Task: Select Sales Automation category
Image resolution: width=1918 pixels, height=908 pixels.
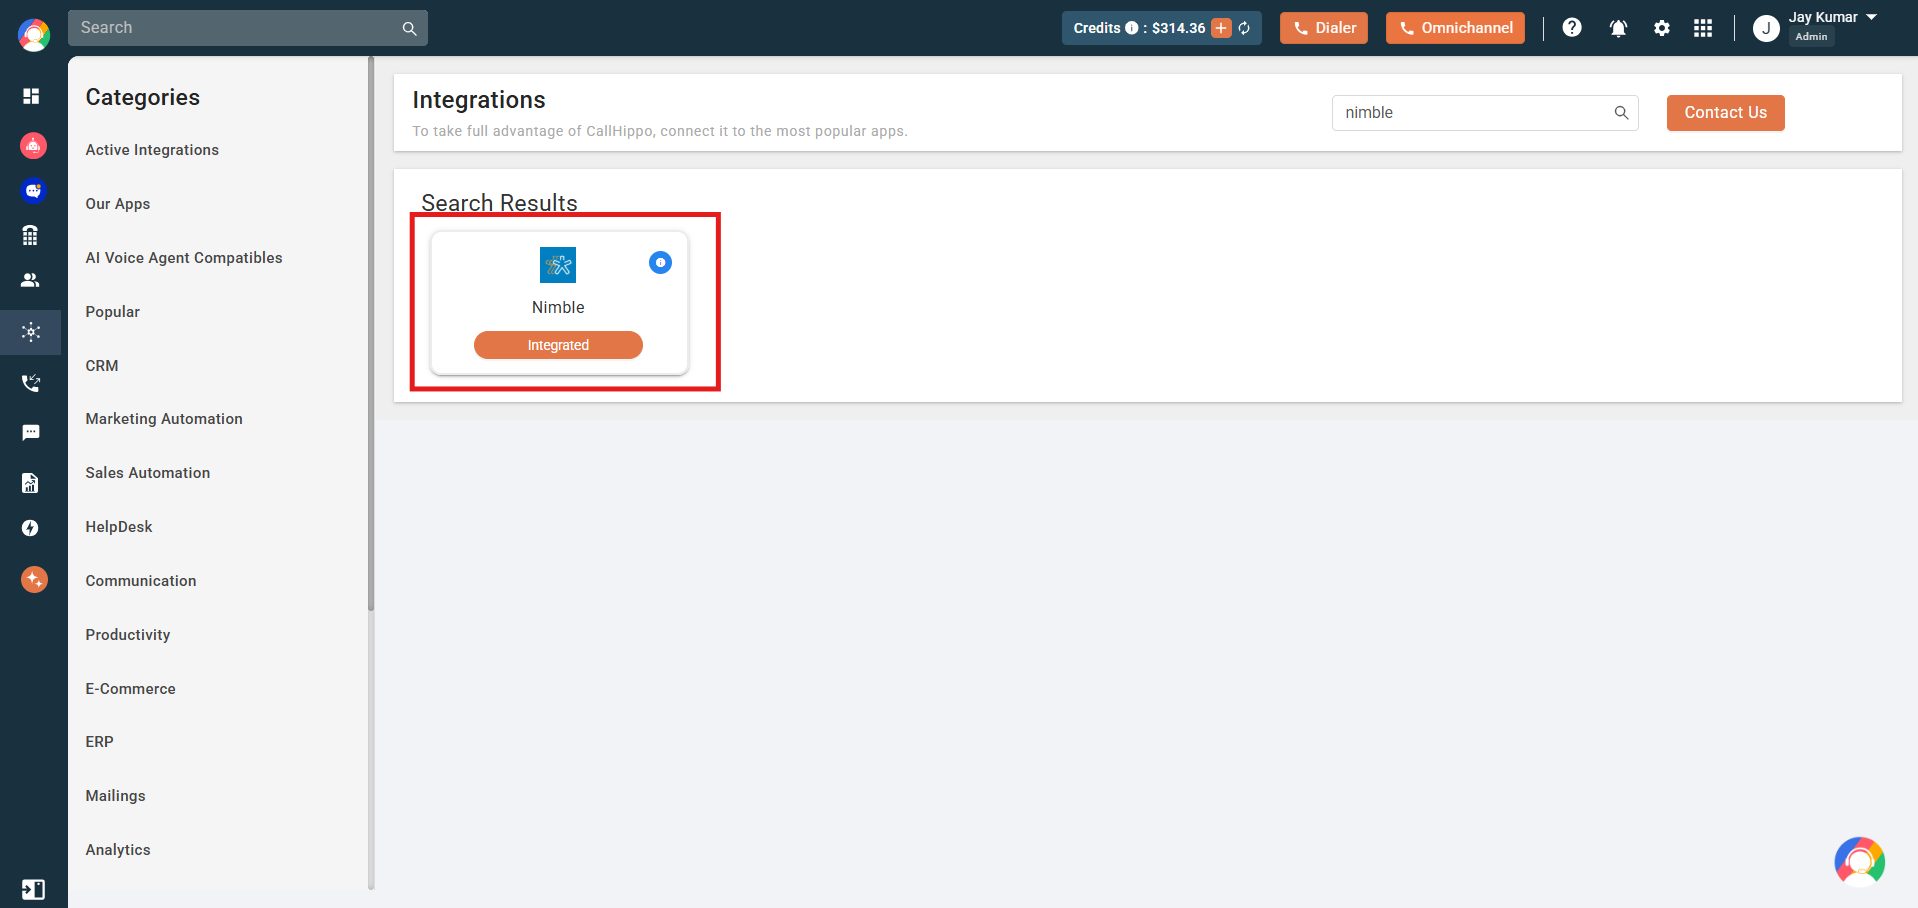Action: [148, 473]
